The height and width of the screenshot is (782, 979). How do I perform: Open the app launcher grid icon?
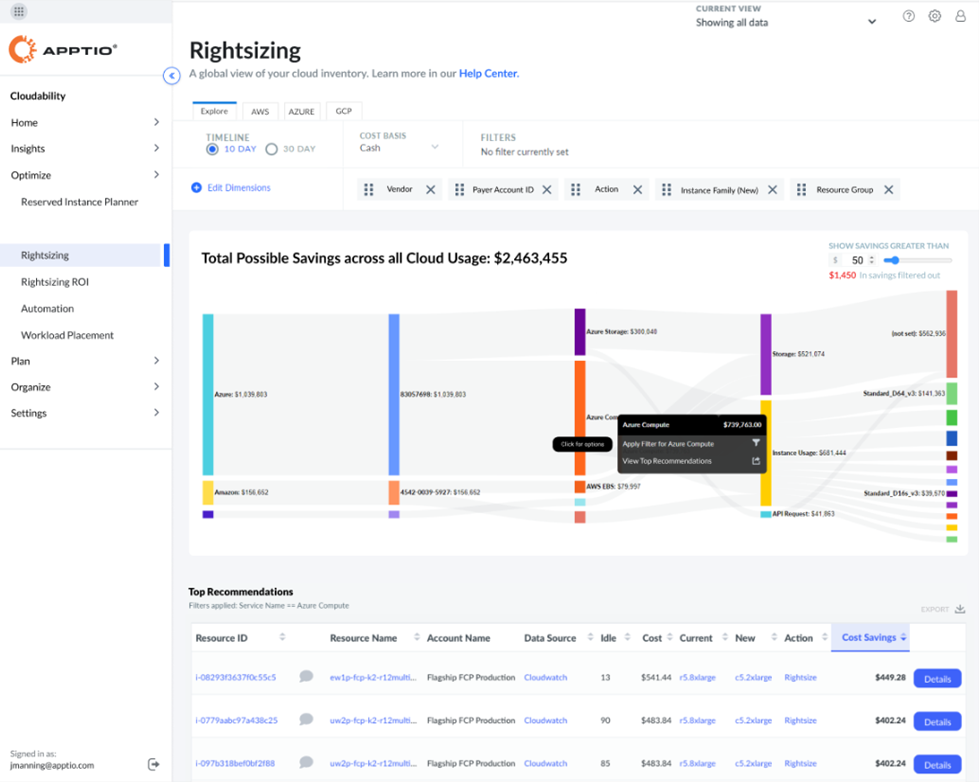(x=19, y=11)
